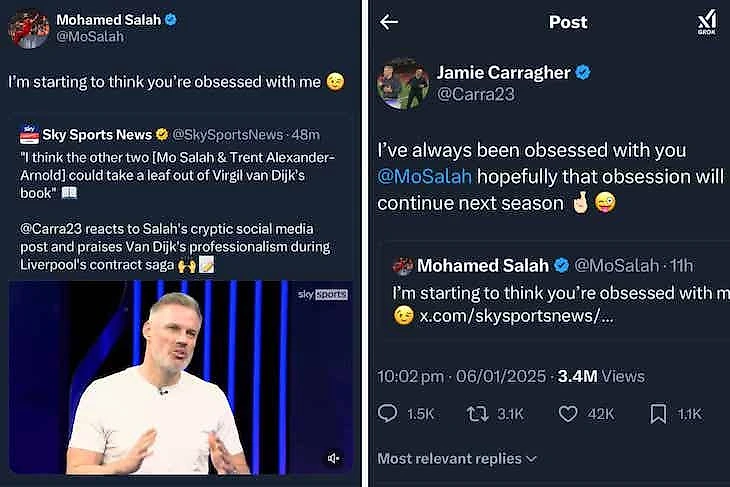
Task: Like Carragher's post with the heart
Action: tap(568, 413)
